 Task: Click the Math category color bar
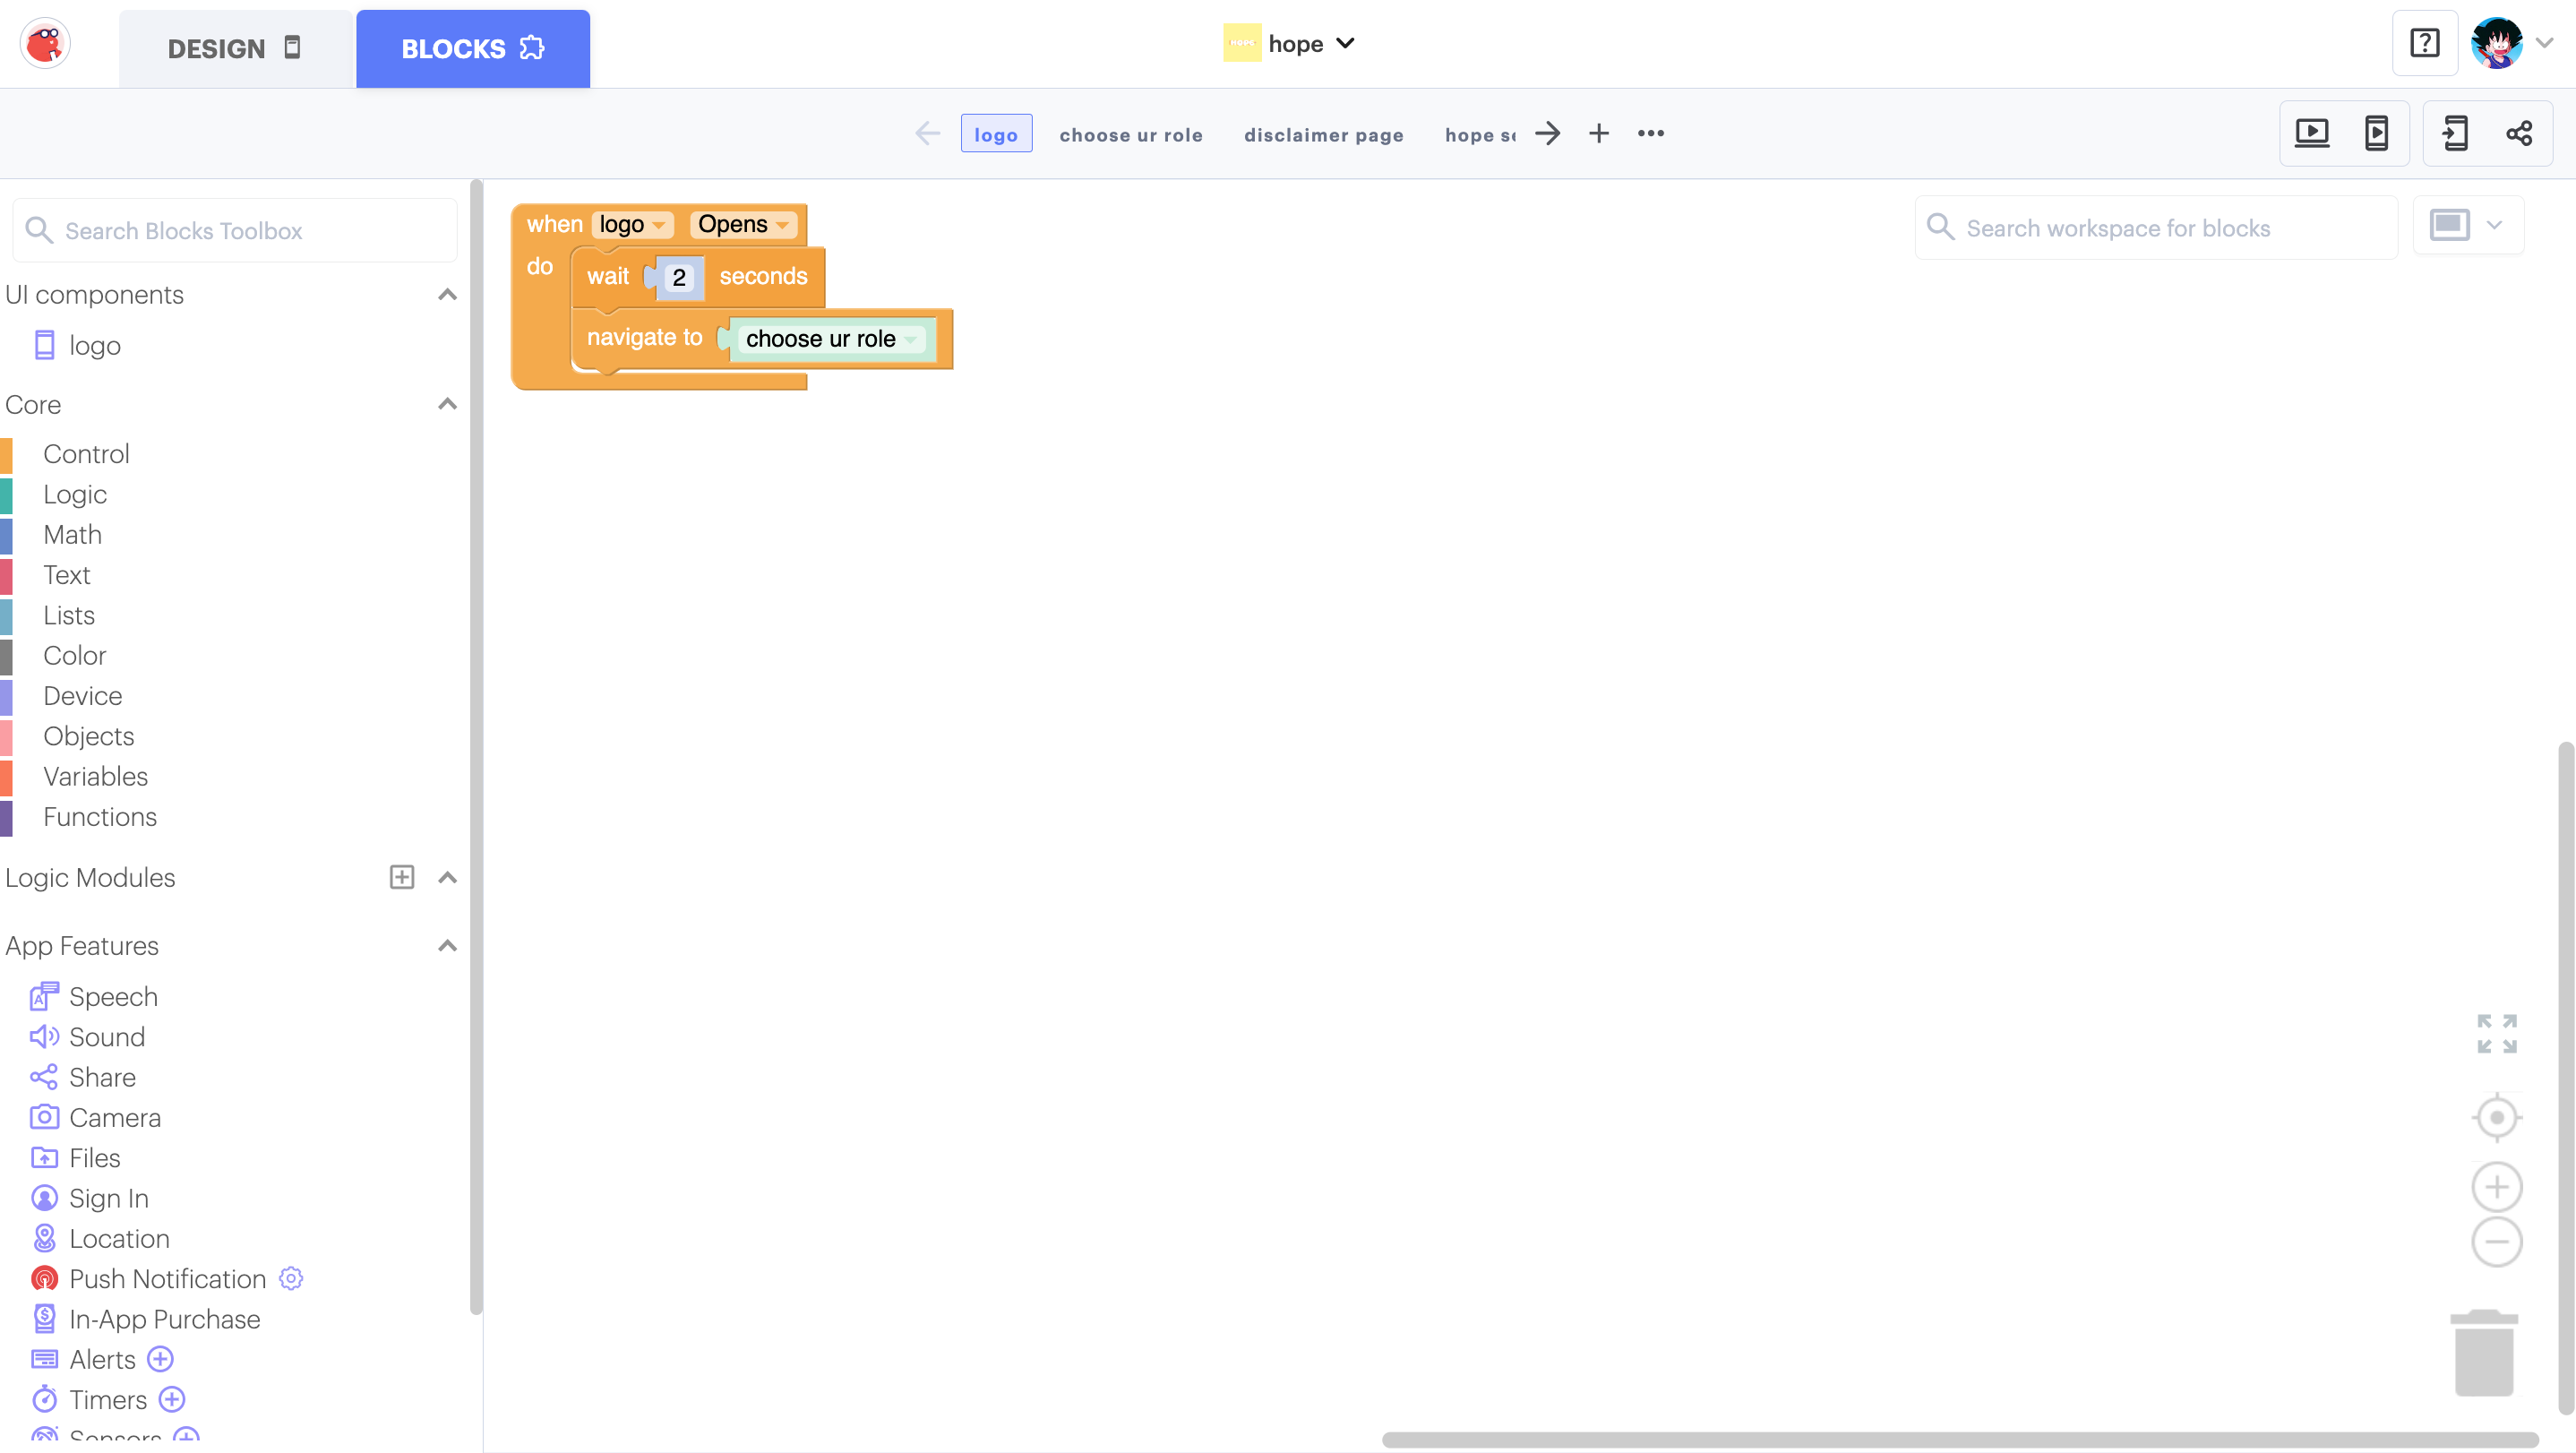coord(7,535)
